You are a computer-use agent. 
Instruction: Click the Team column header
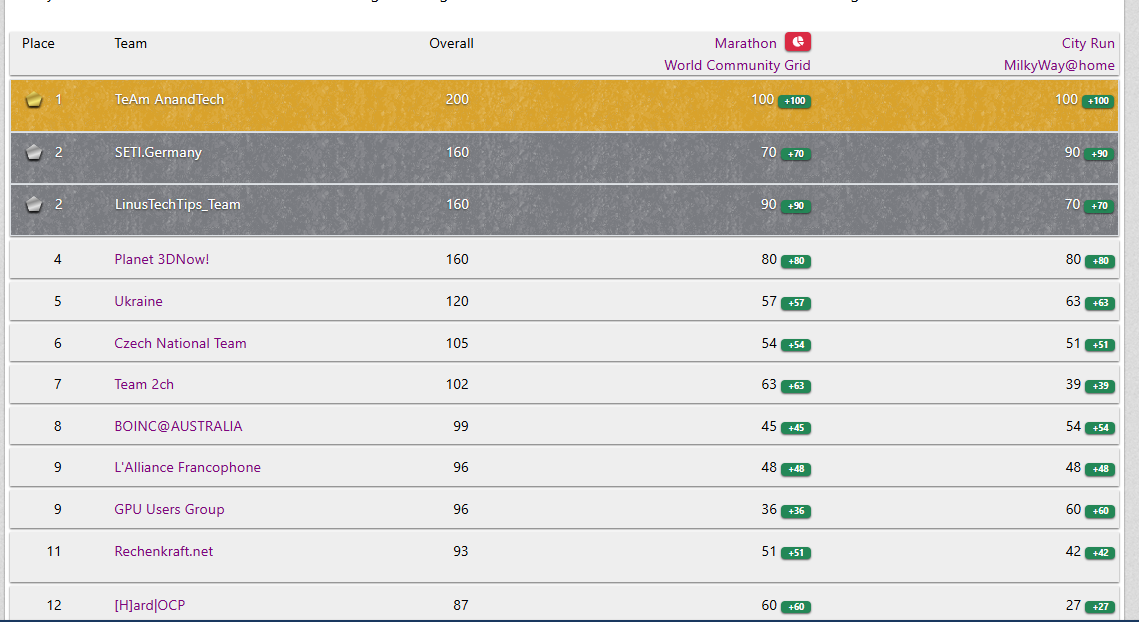click(131, 44)
